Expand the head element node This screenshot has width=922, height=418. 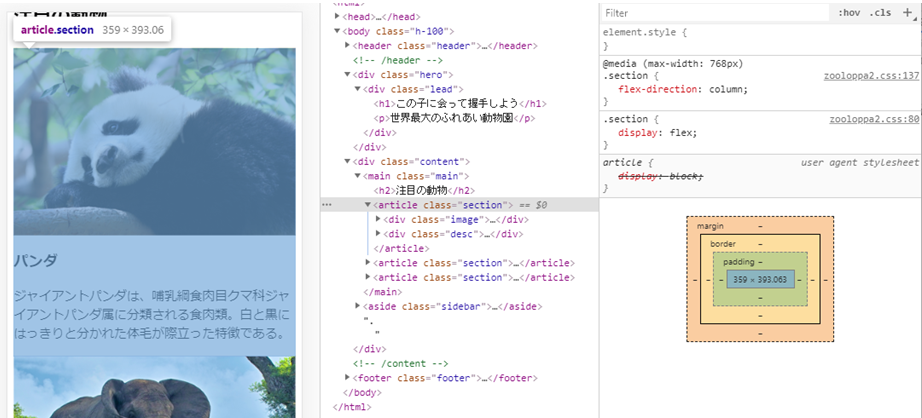coord(337,16)
